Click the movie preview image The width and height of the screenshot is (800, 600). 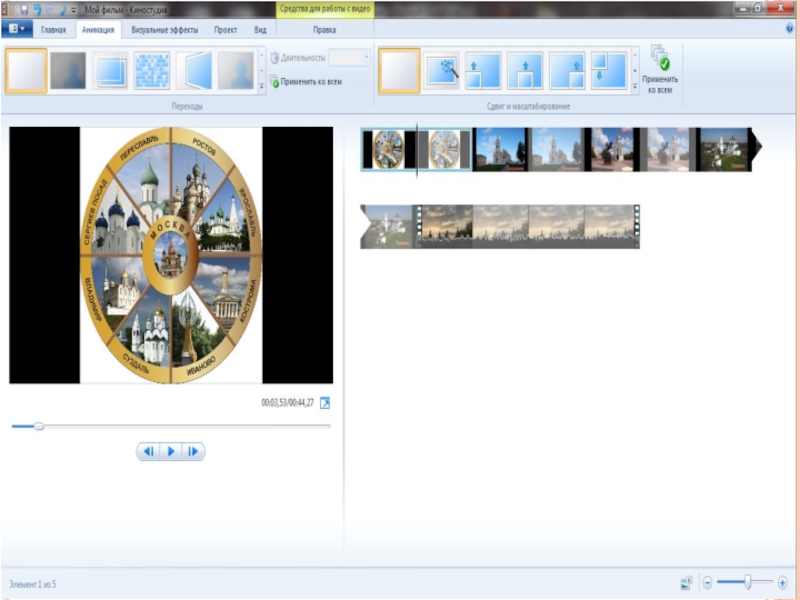click(x=171, y=255)
